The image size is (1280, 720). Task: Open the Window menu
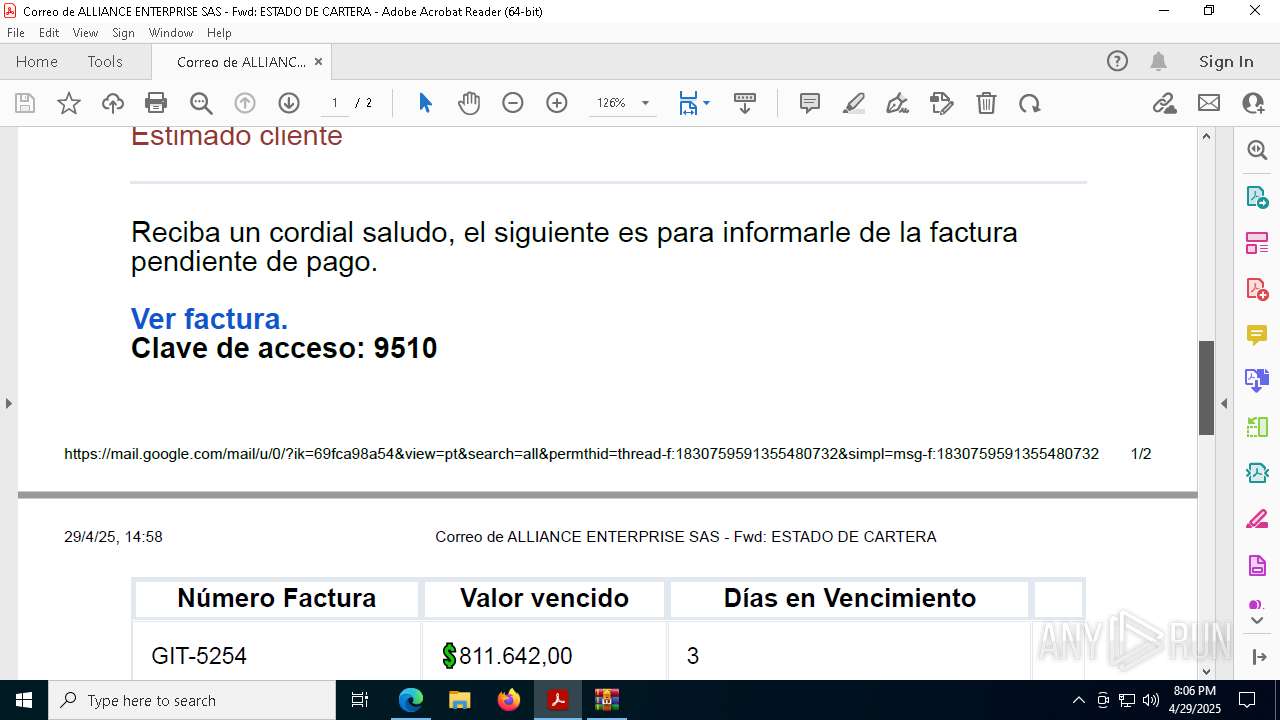coord(171,33)
